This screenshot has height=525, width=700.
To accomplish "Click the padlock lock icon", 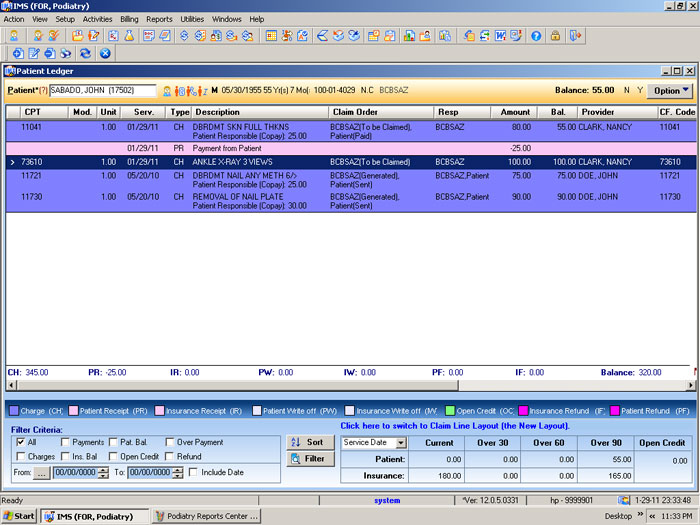I will click(x=555, y=36).
